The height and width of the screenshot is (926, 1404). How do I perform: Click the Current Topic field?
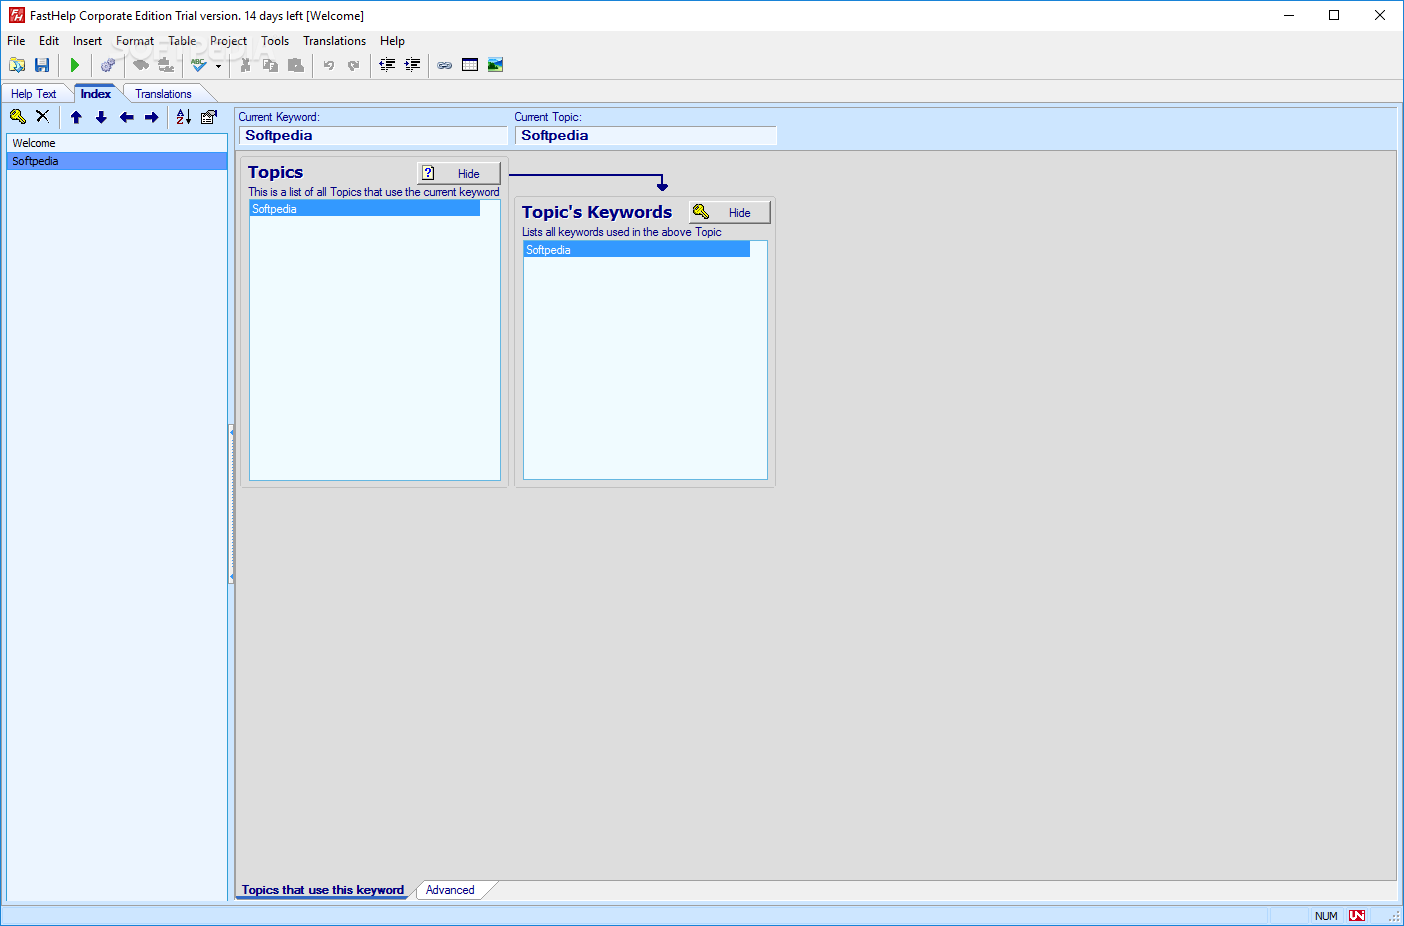tap(646, 136)
